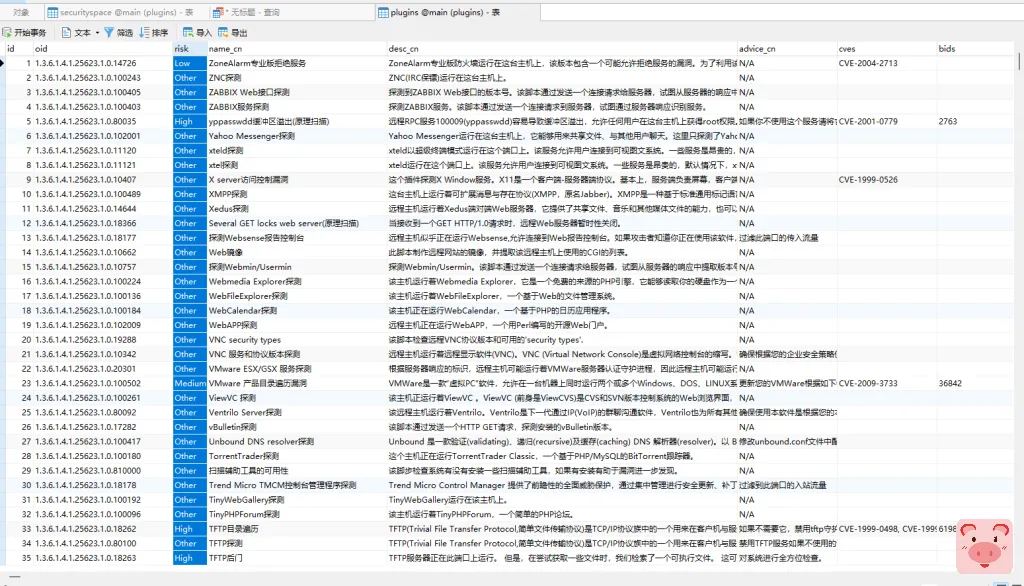Select the High risk cell of TFTP目录遍历 row 33
This screenshot has height=586, width=1024.
click(x=189, y=529)
